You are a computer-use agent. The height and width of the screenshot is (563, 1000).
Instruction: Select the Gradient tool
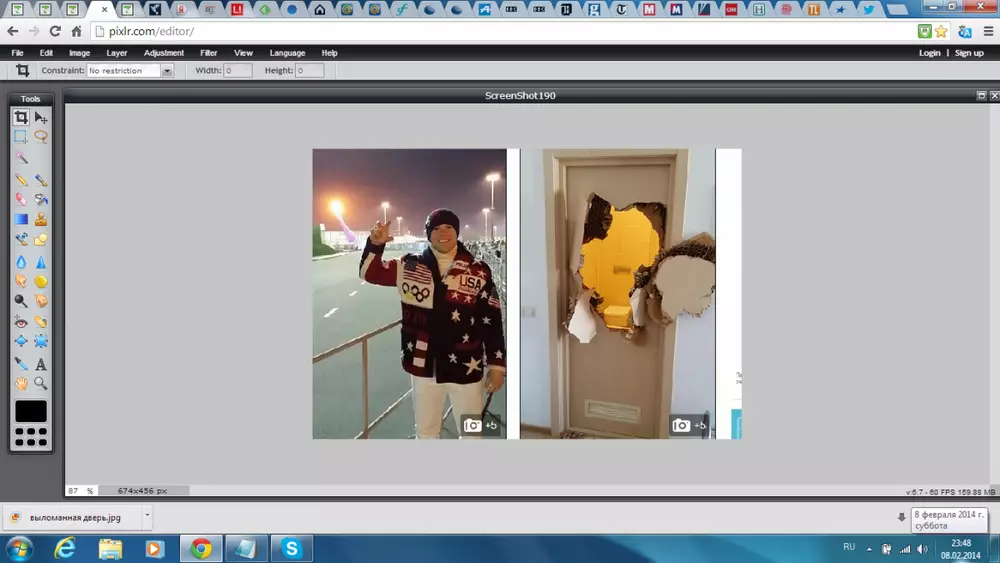(x=21, y=219)
